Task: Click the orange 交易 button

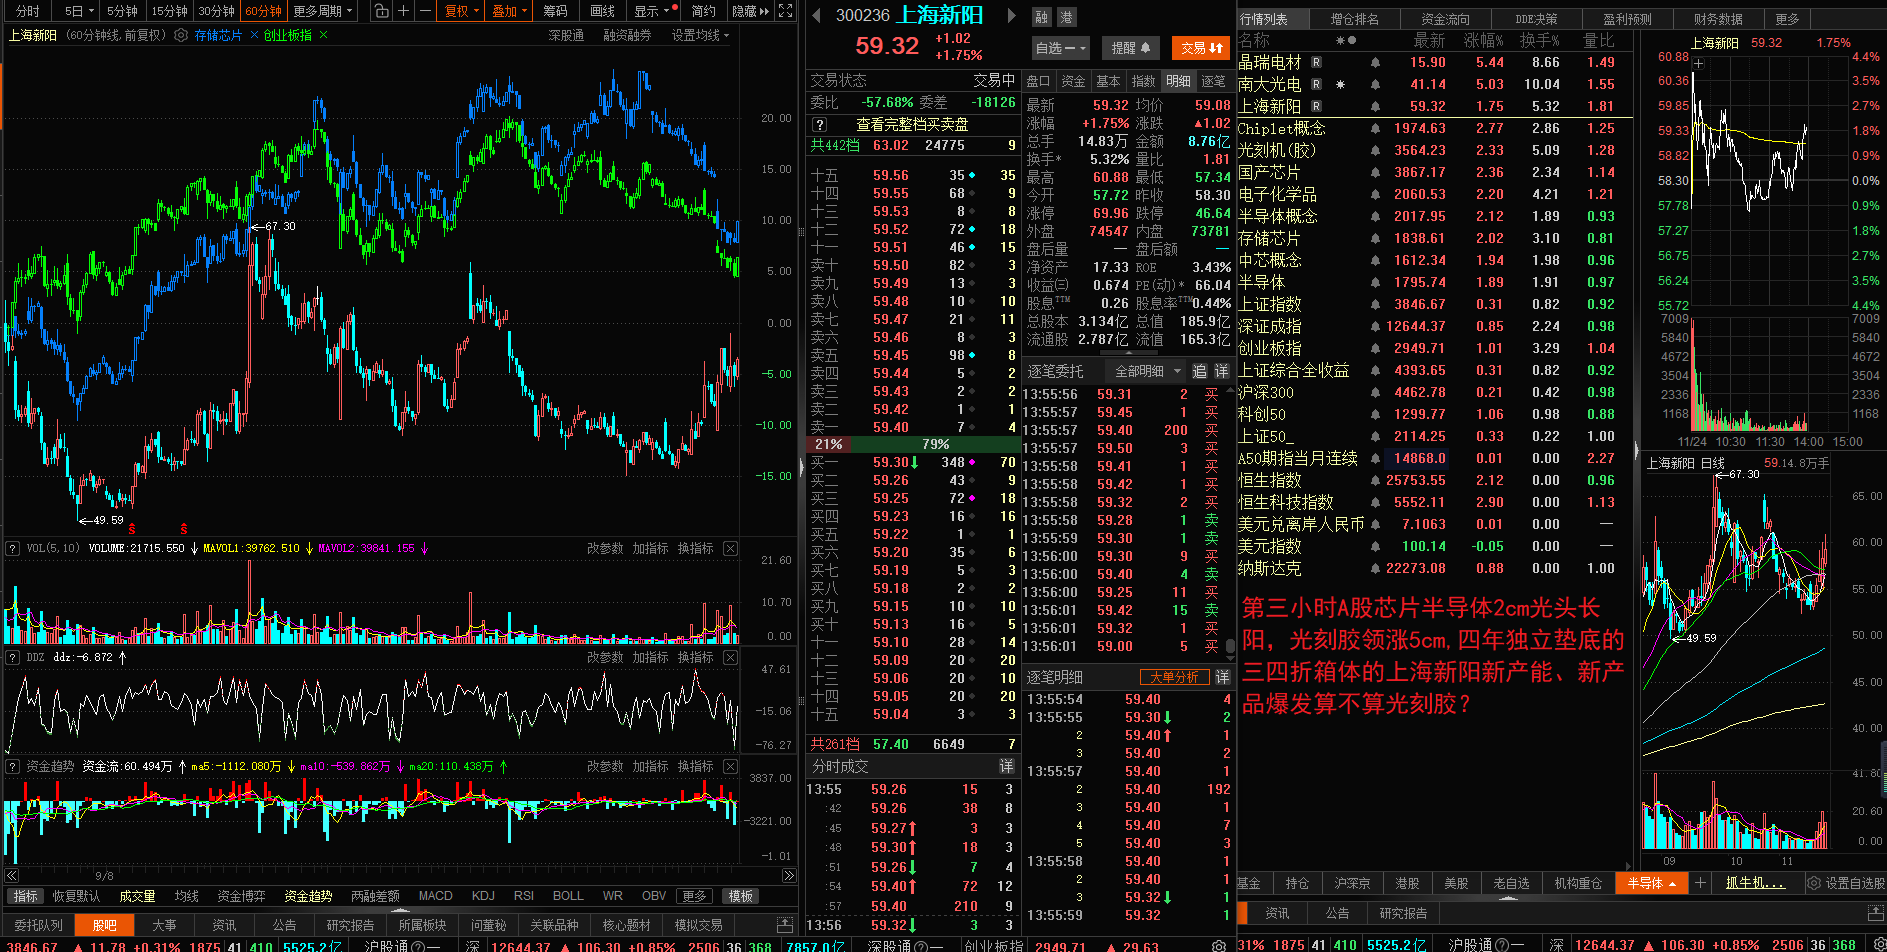Action: [1201, 47]
